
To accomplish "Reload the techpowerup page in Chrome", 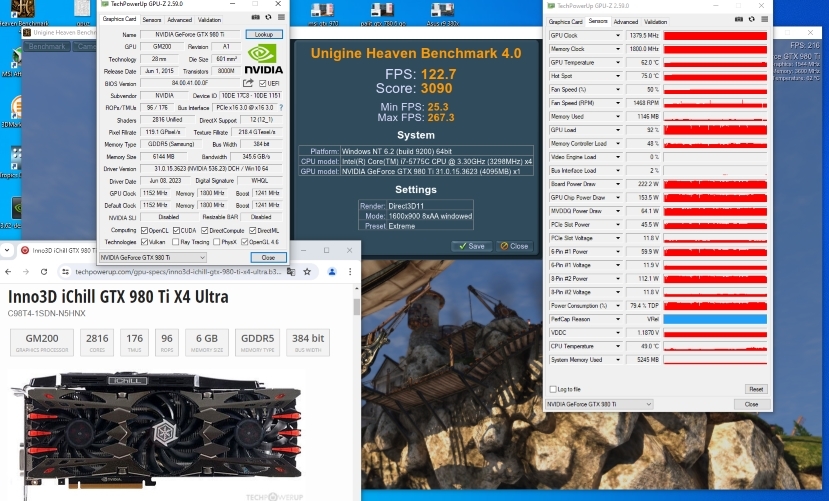I will tap(44, 272).
